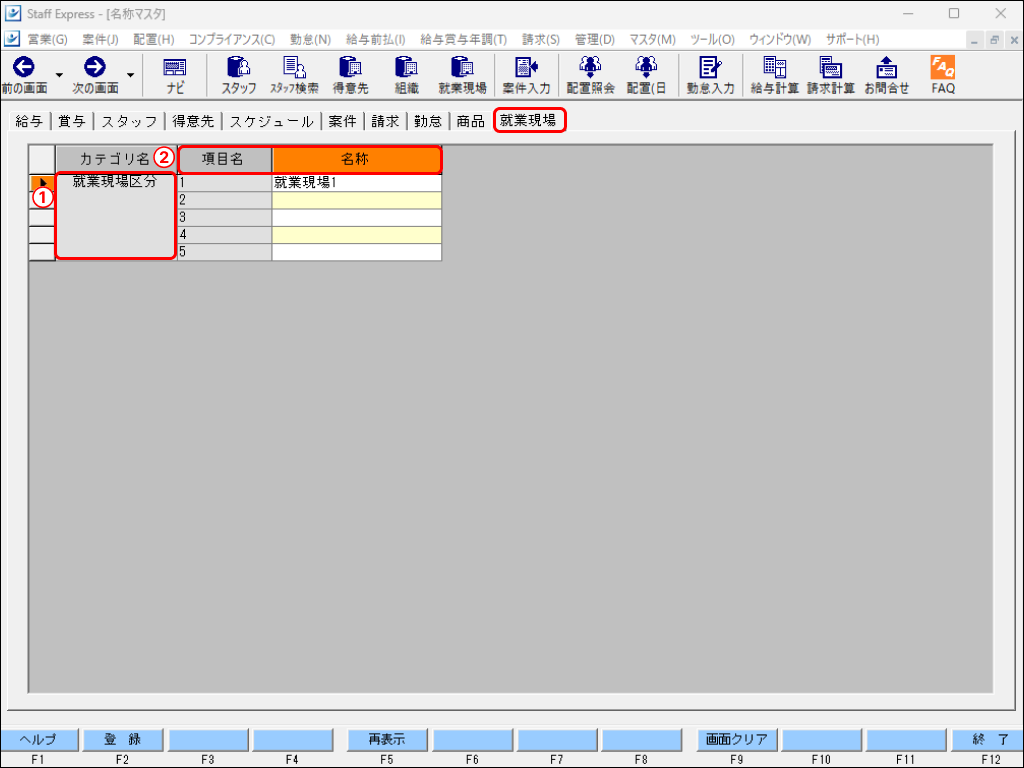Switch to the 案件 tab
The image size is (1024, 768).
pyautogui.click(x=342, y=121)
